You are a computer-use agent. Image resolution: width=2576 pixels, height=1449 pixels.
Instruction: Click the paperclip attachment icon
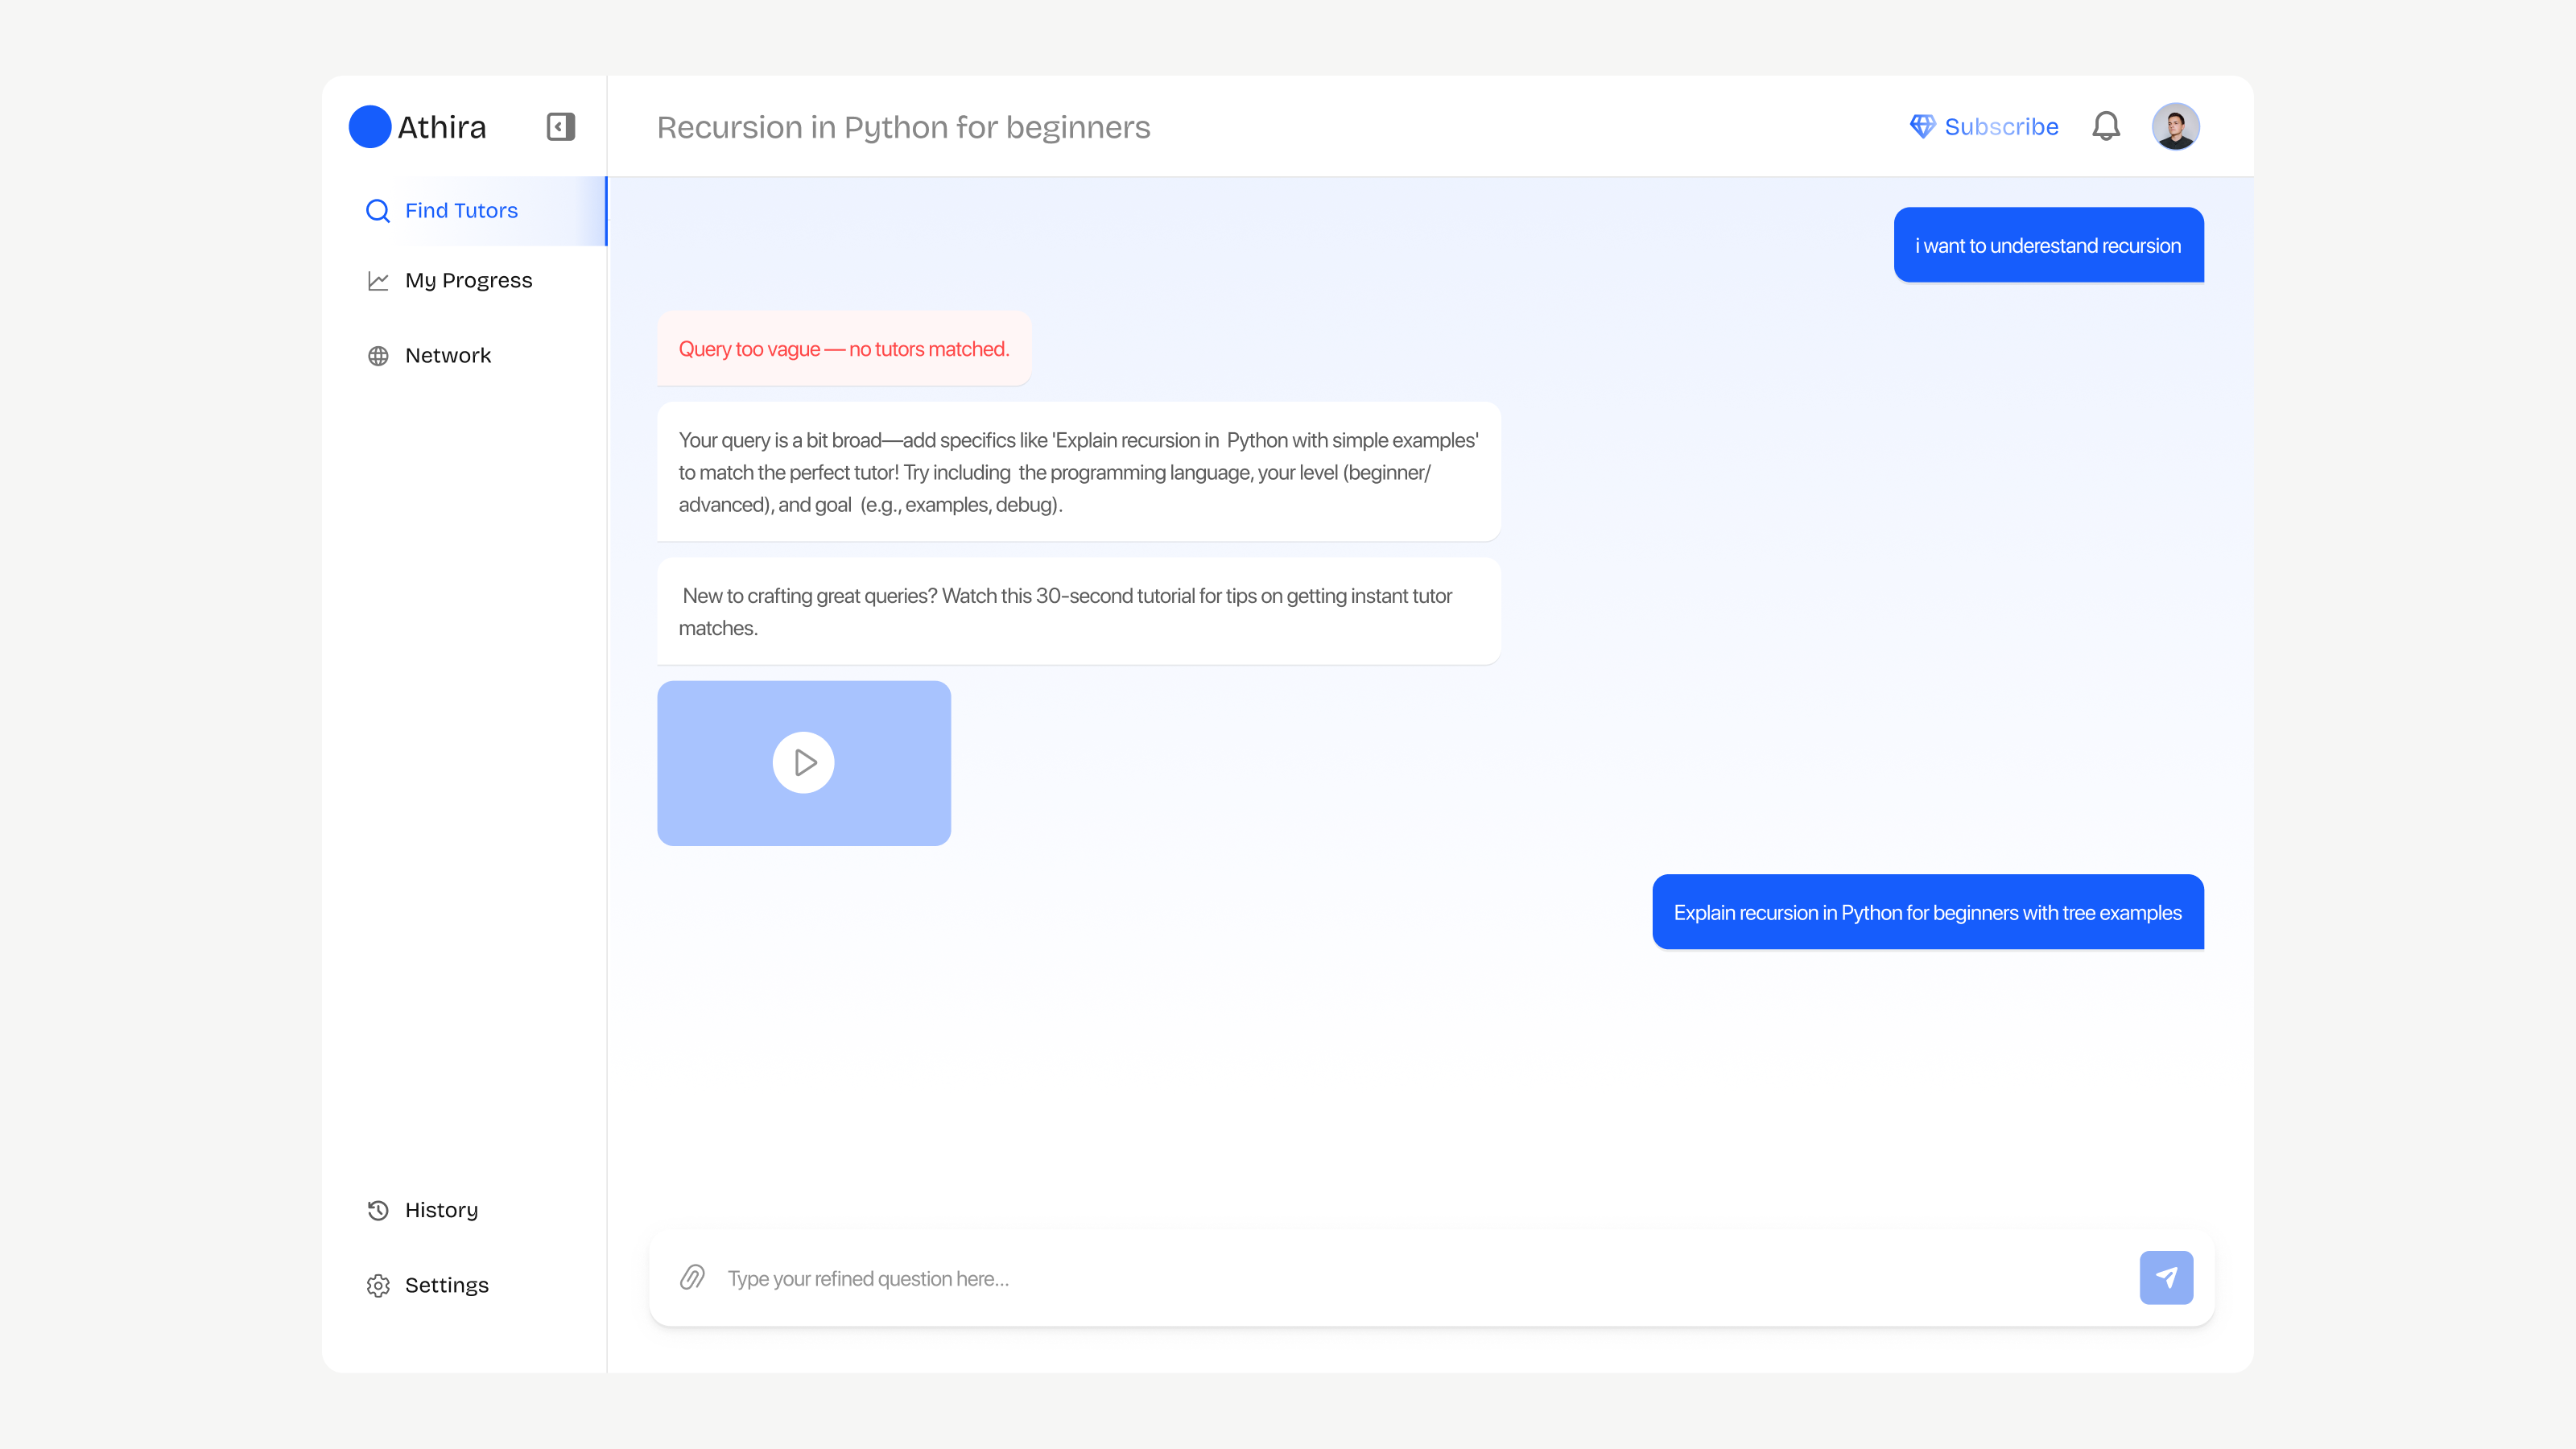pyautogui.click(x=692, y=1277)
